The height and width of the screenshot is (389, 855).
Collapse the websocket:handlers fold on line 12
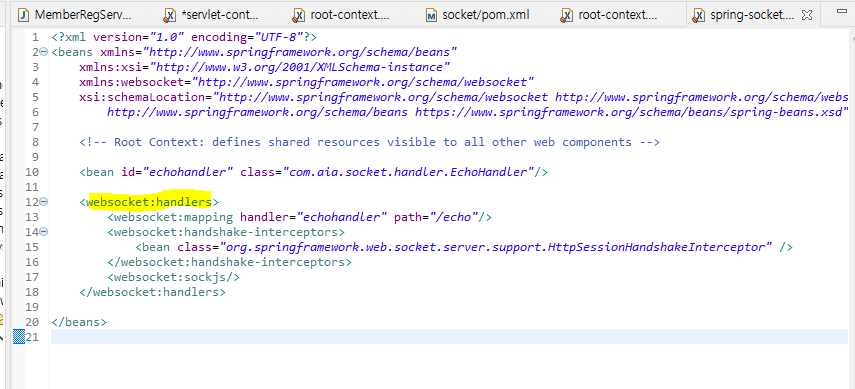[44, 202]
